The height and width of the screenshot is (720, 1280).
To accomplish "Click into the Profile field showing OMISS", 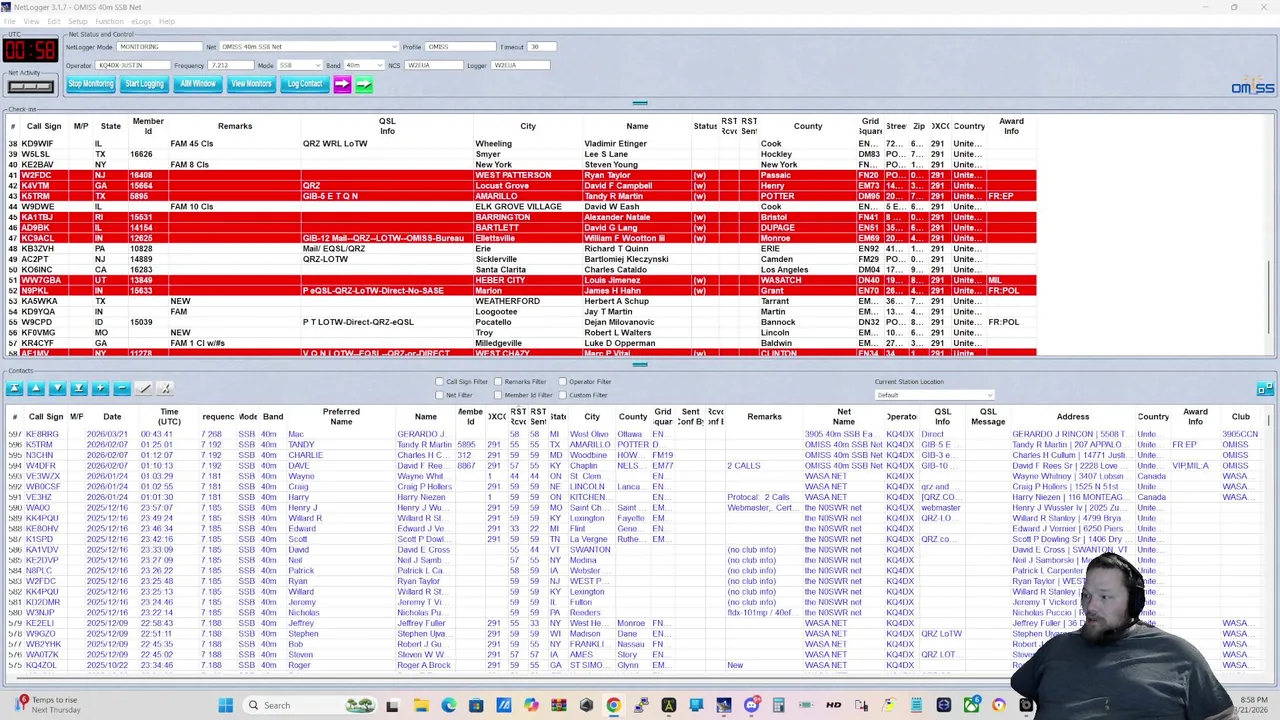I will [x=461, y=47].
